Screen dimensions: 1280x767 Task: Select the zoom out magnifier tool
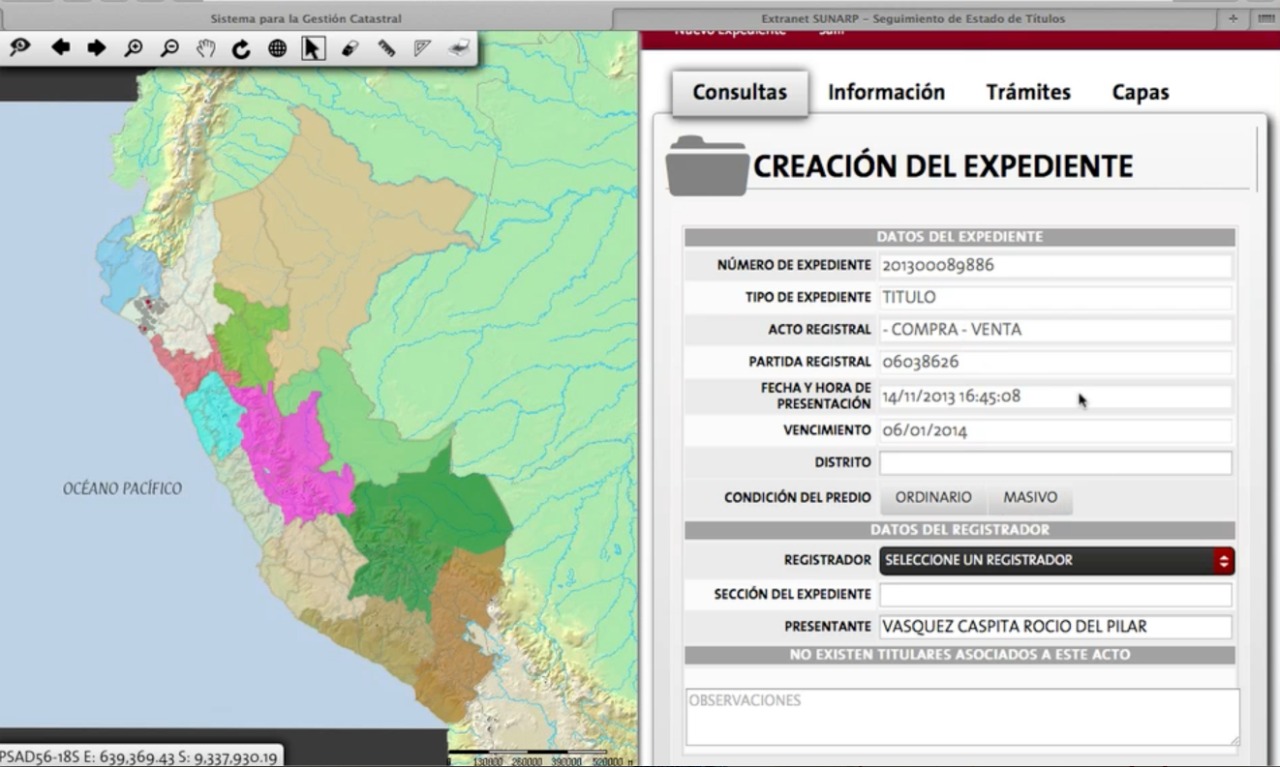tap(169, 47)
